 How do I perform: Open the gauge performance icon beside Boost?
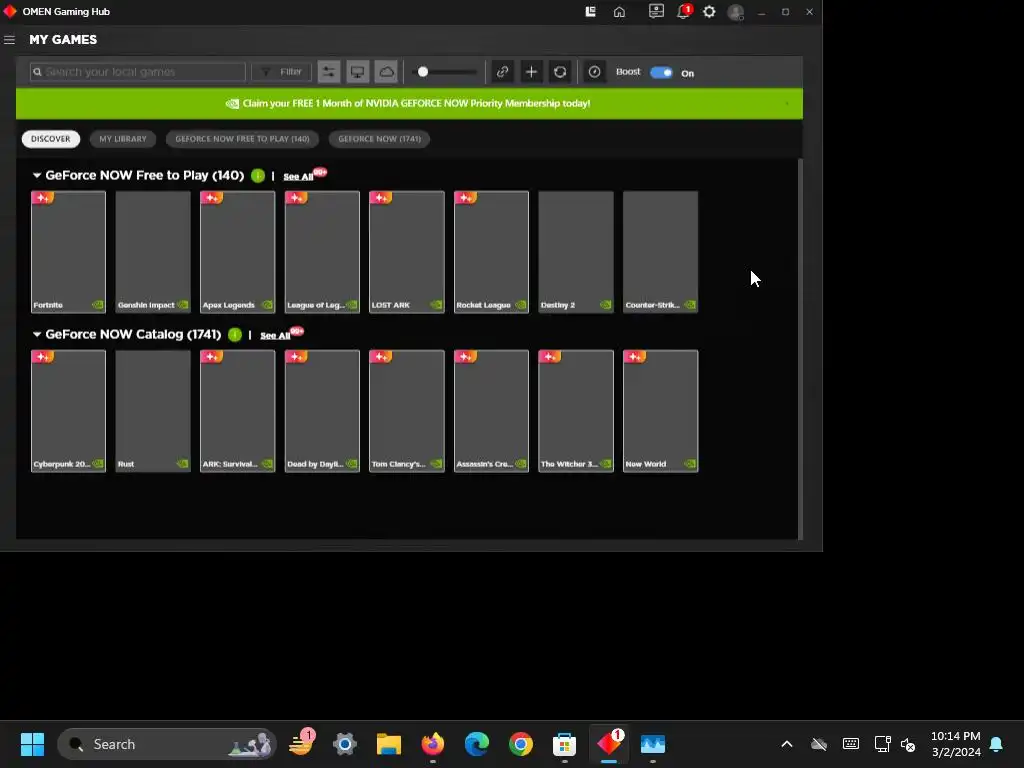pos(594,72)
